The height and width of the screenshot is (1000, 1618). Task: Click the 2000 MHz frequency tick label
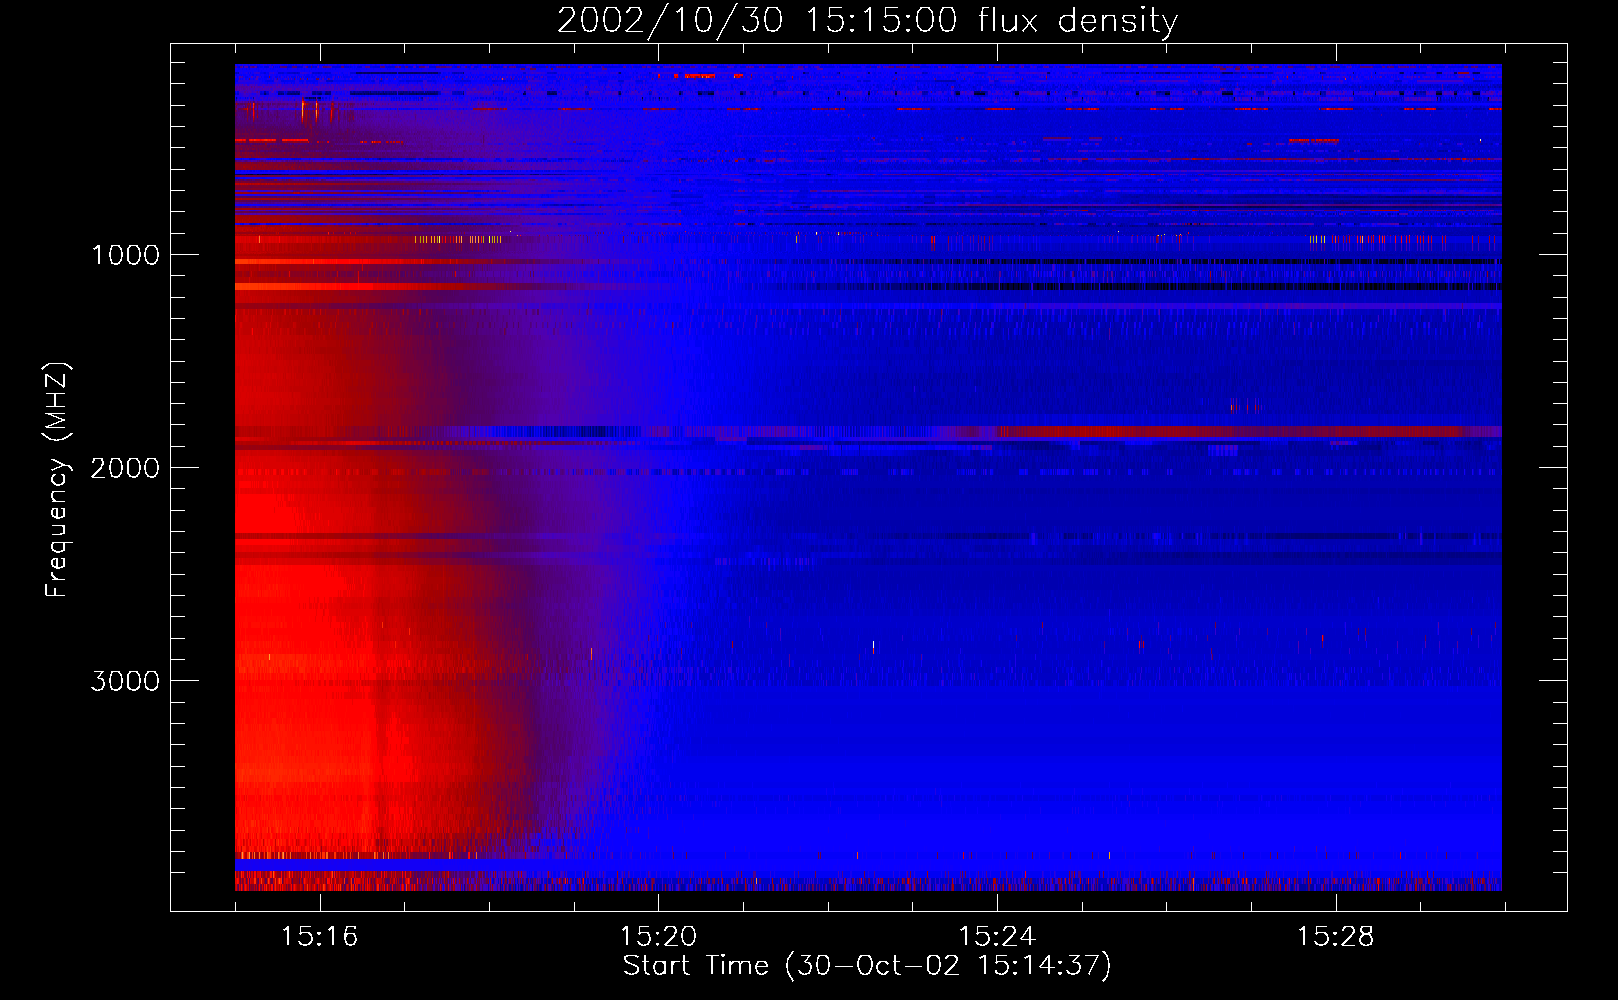tap(125, 468)
